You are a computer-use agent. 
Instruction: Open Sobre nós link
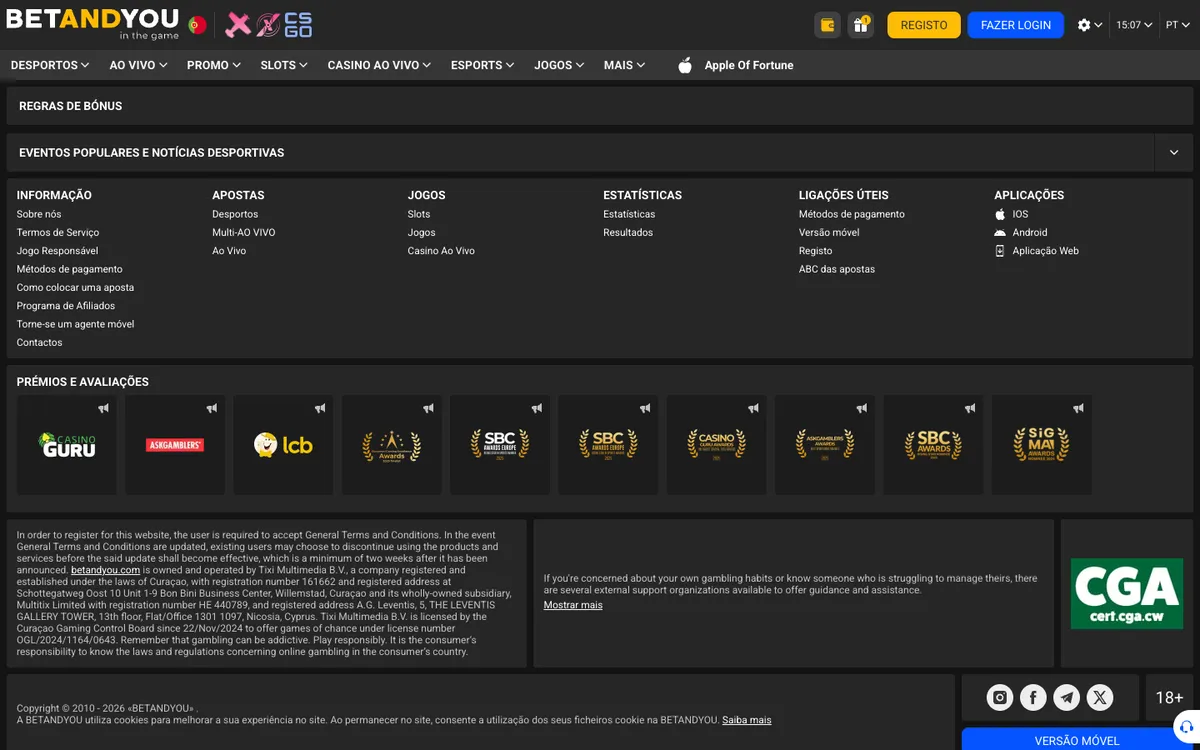[x=39, y=214]
